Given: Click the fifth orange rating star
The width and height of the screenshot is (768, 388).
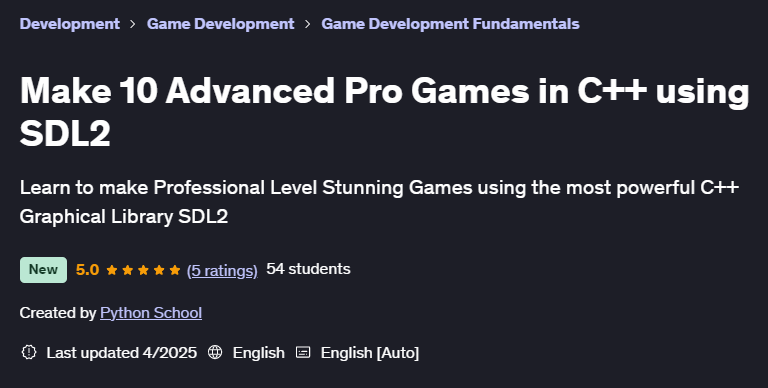Looking at the screenshot, I should (175, 270).
